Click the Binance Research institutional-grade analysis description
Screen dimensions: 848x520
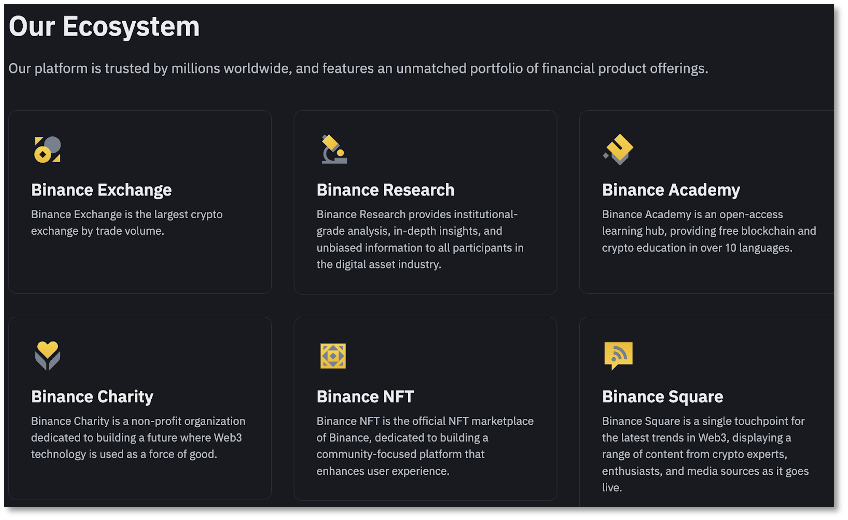coord(419,240)
